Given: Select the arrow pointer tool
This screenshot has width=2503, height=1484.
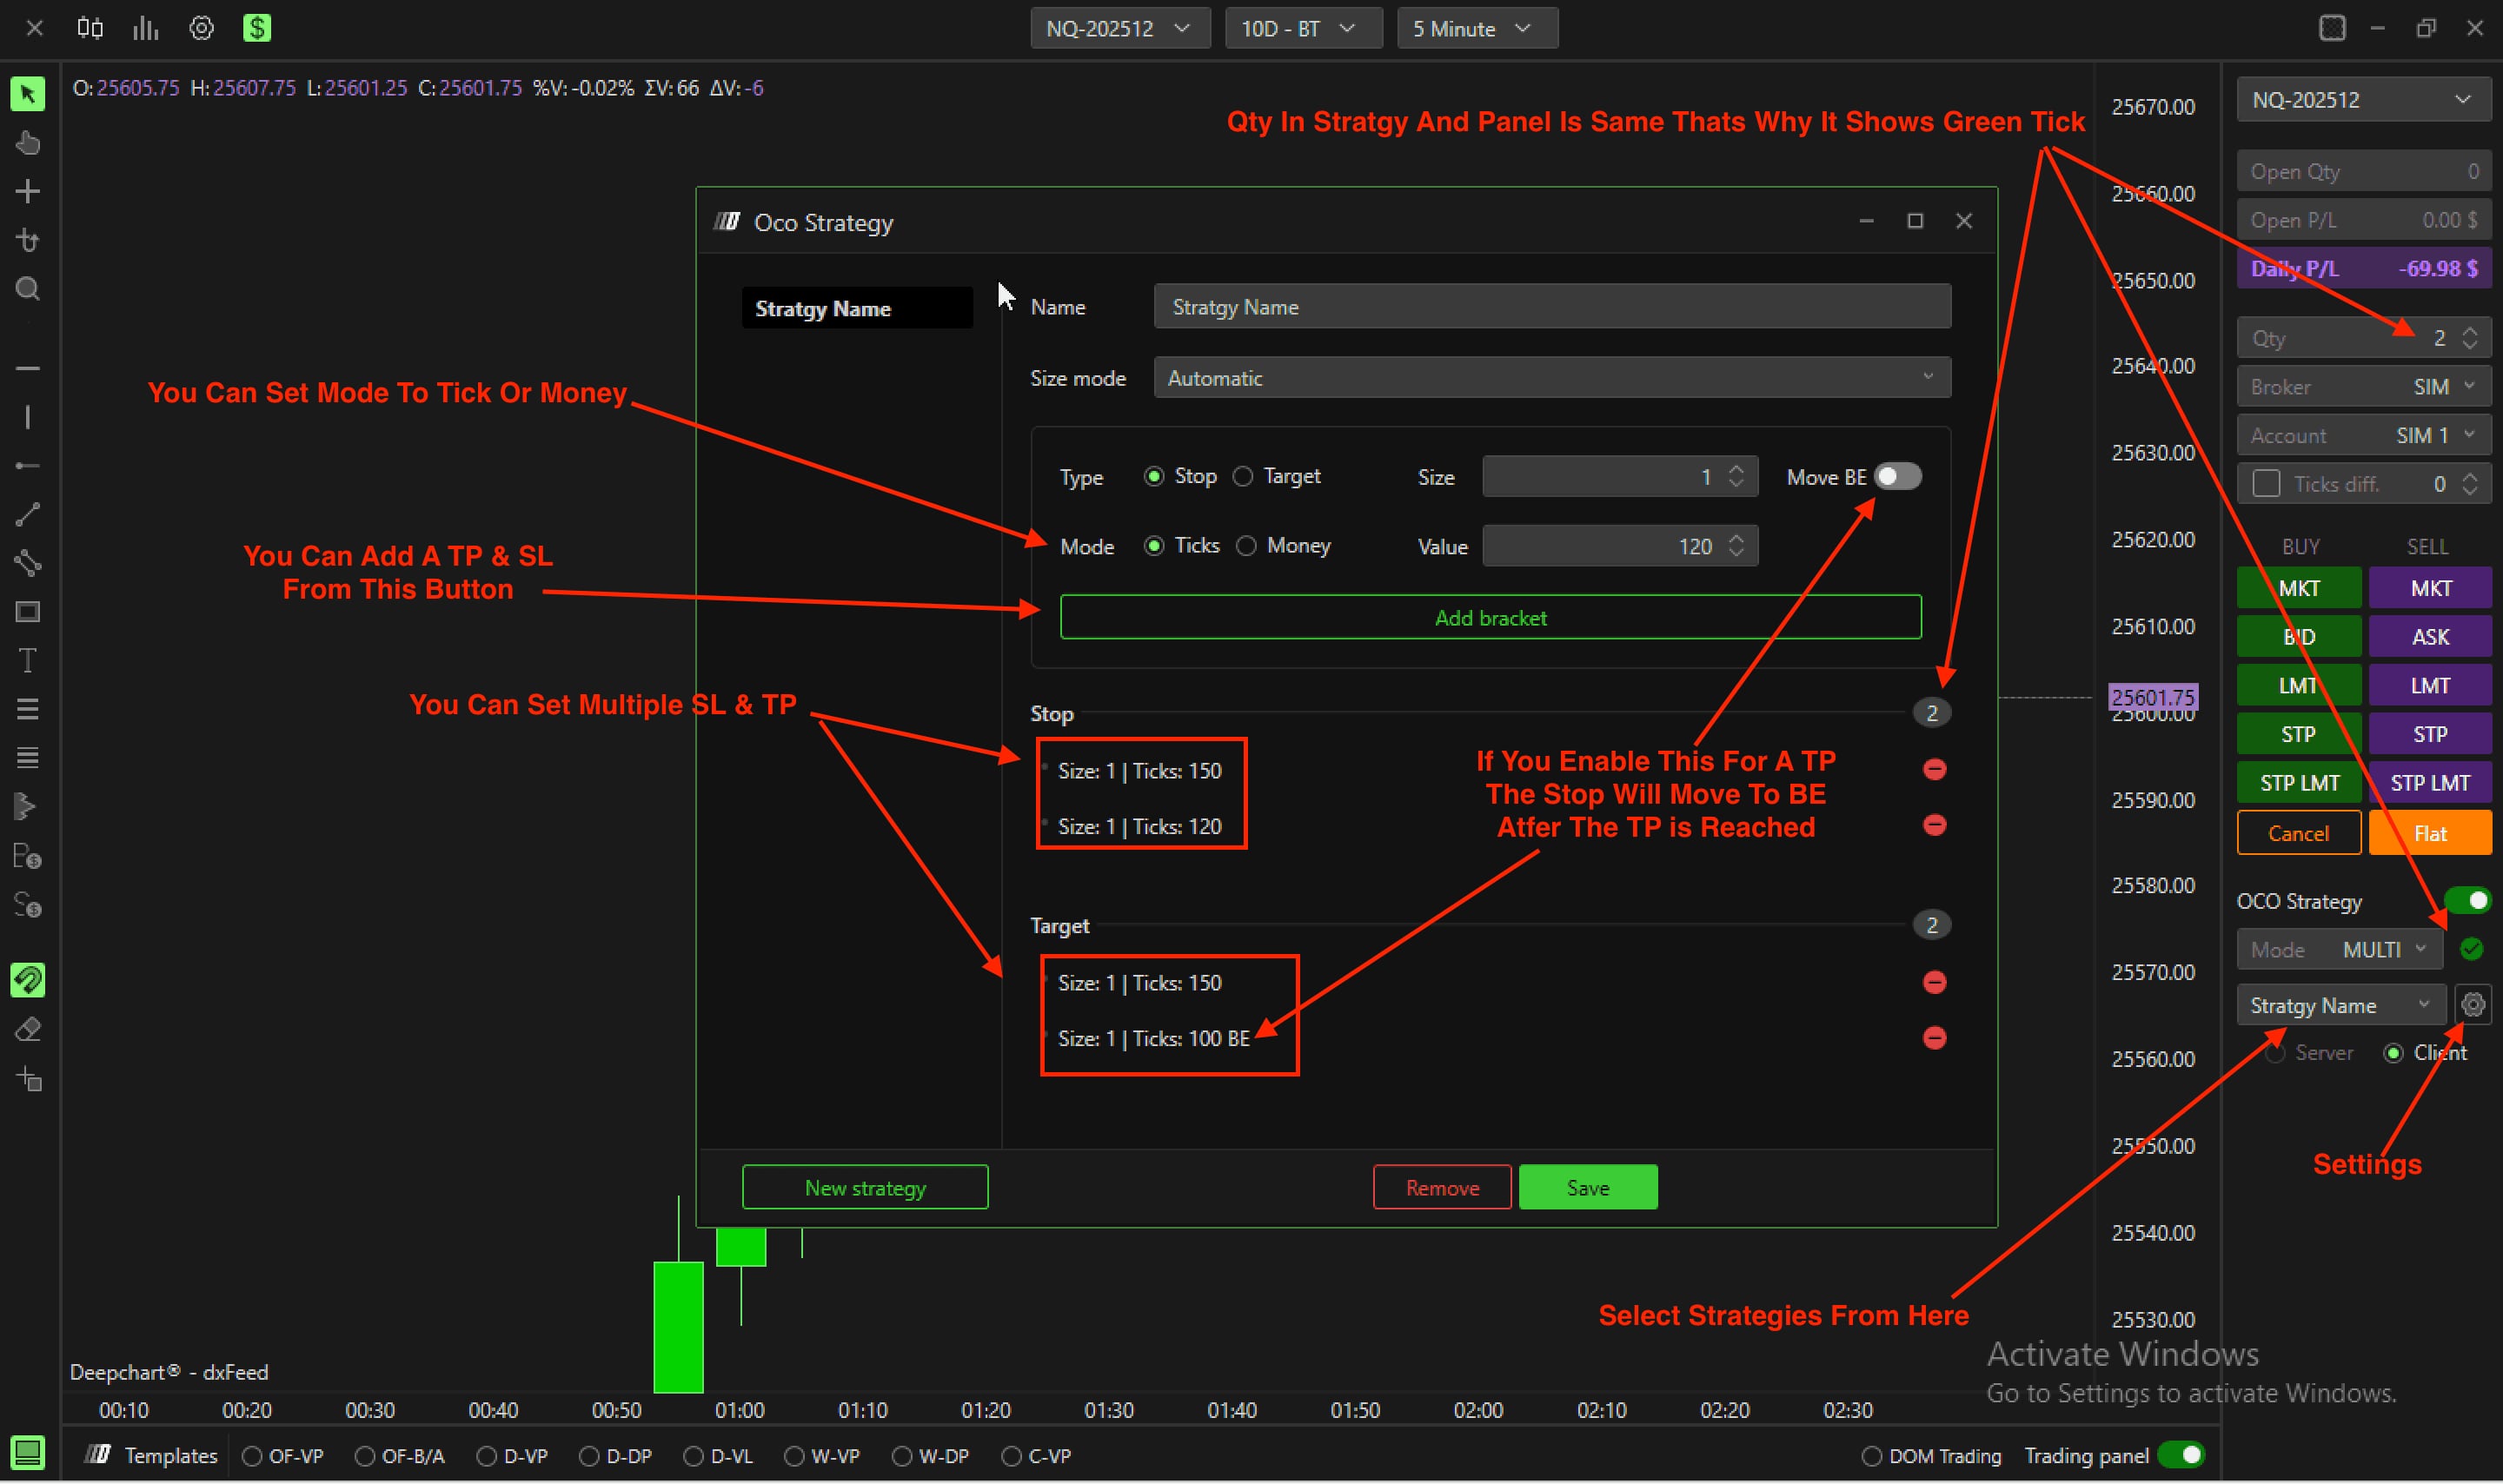Looking at the screenshot, I should point(28,94).
